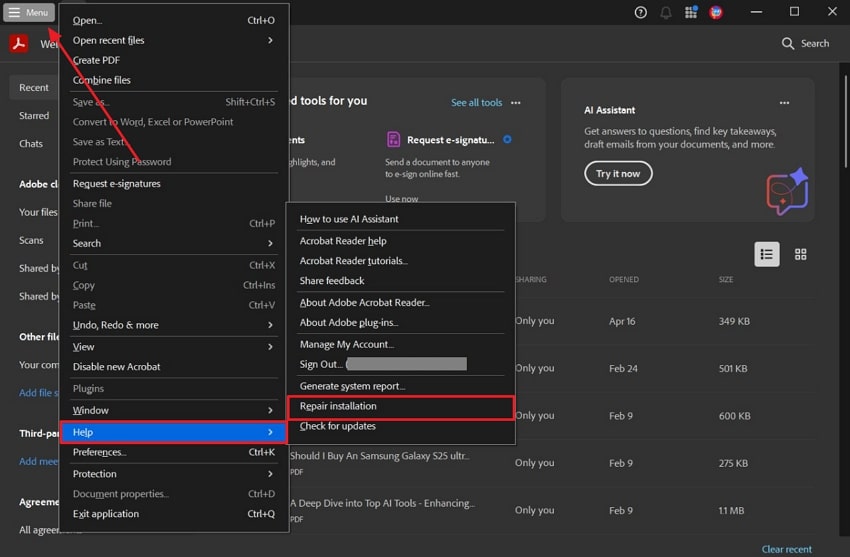Open How to use AI Assistant

(401, 219)
